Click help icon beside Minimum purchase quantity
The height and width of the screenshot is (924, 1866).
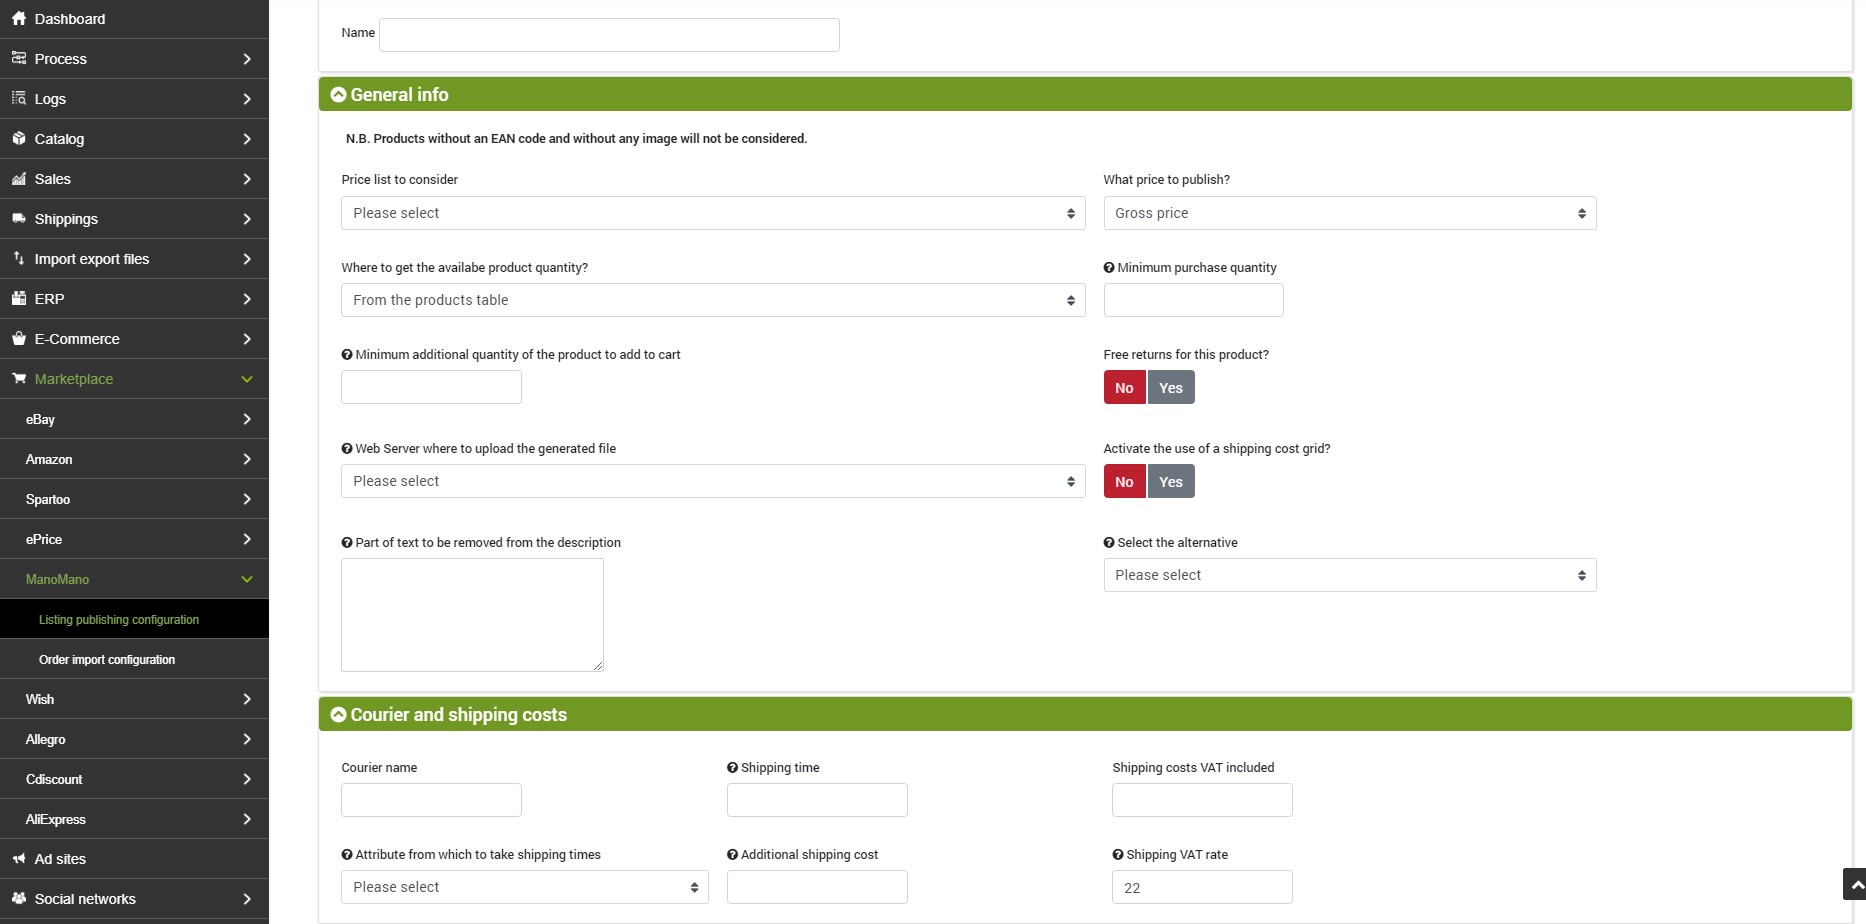point(1109,268)
